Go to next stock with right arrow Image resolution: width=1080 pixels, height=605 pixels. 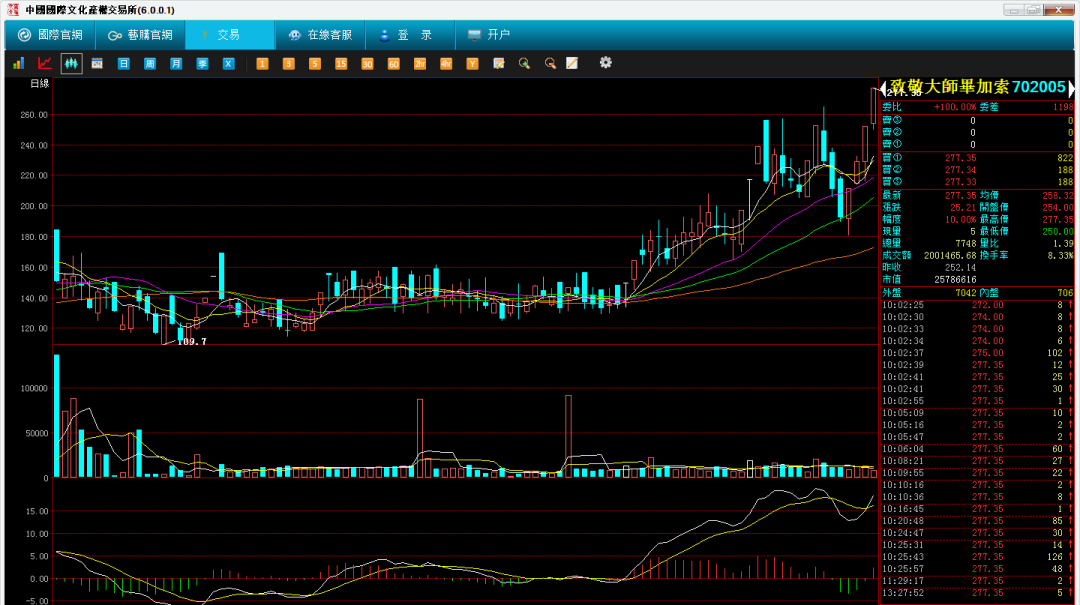pos(1071,88)
